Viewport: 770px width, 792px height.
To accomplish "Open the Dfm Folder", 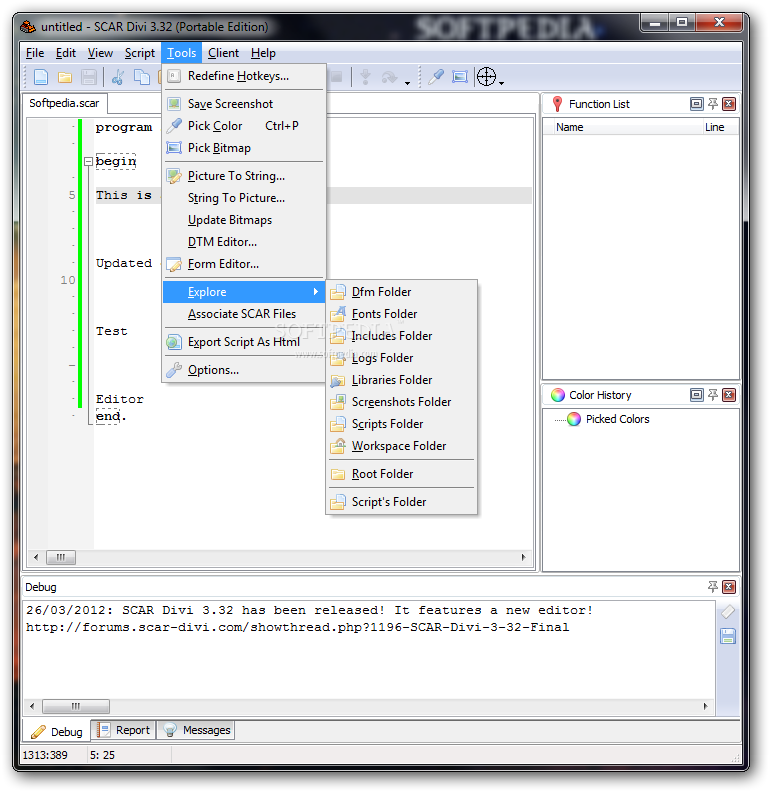I will (402, 292).
